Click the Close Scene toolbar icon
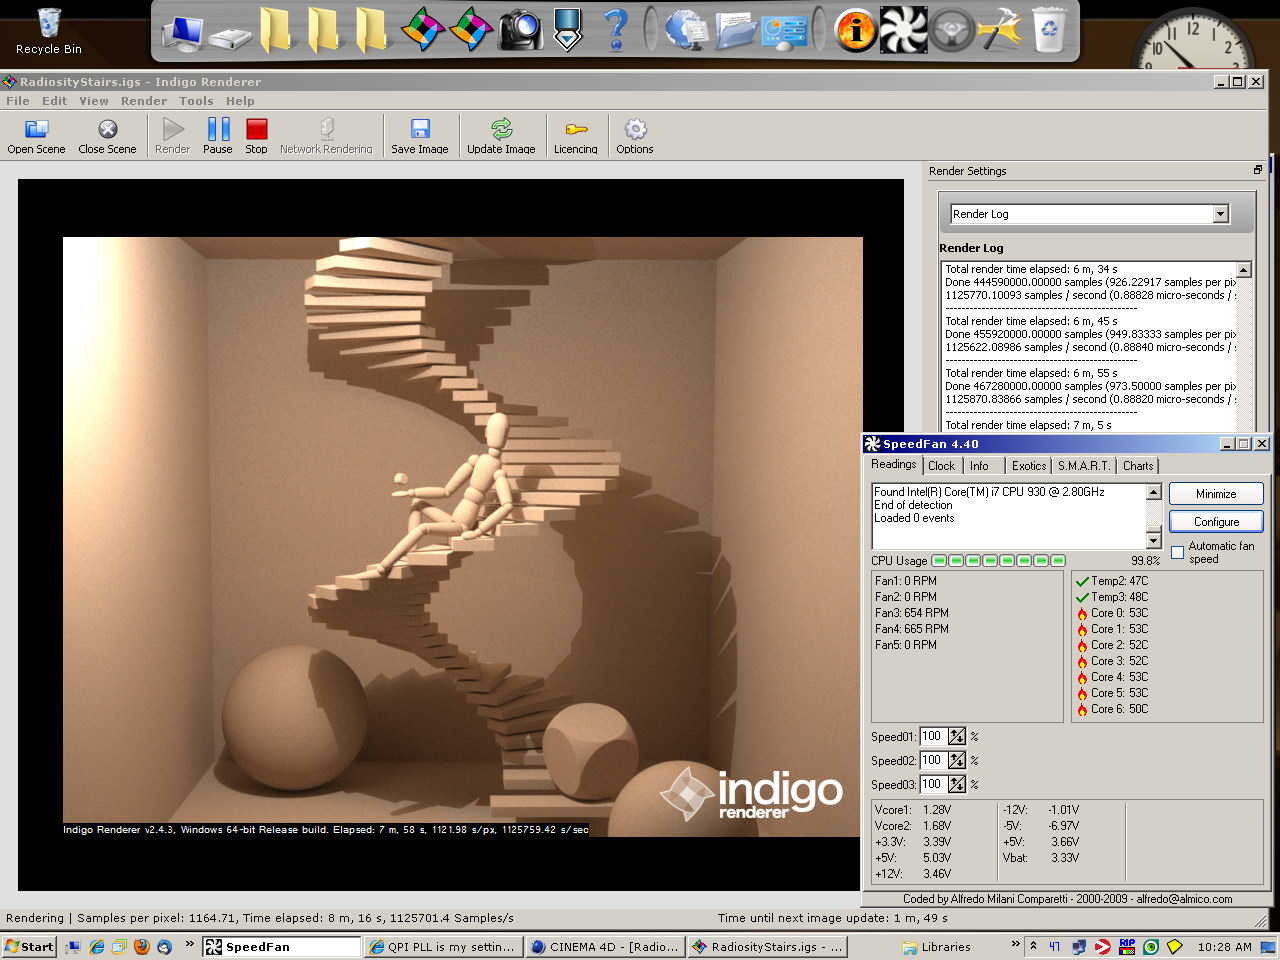1280x960 pixels. 107,129
